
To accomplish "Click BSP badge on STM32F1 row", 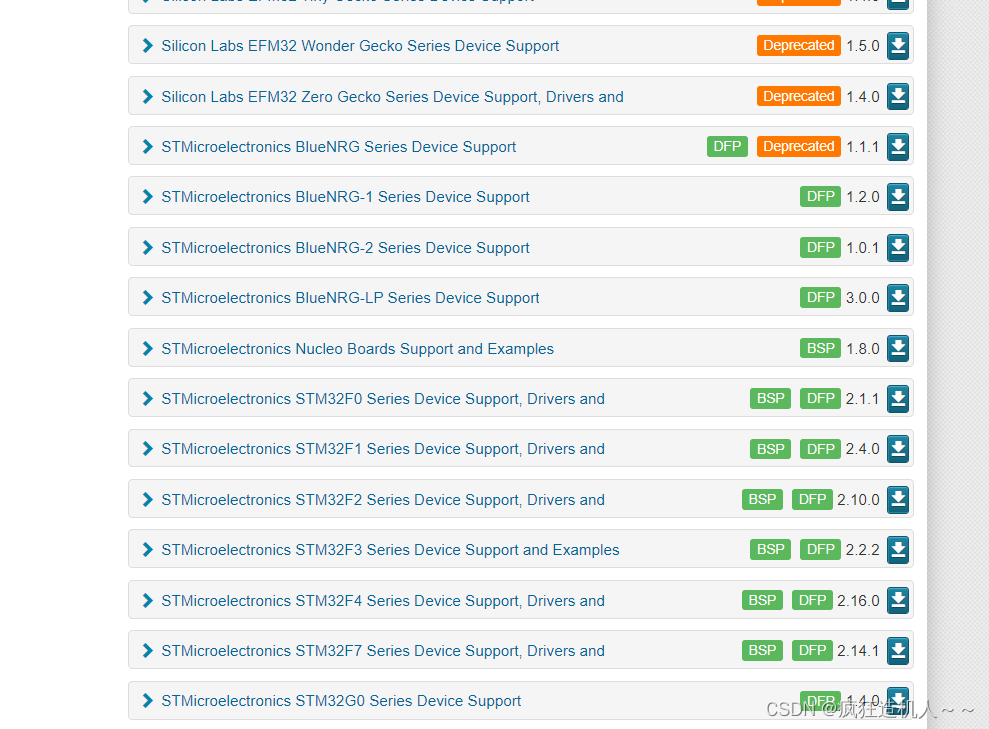I will (770, 449).
